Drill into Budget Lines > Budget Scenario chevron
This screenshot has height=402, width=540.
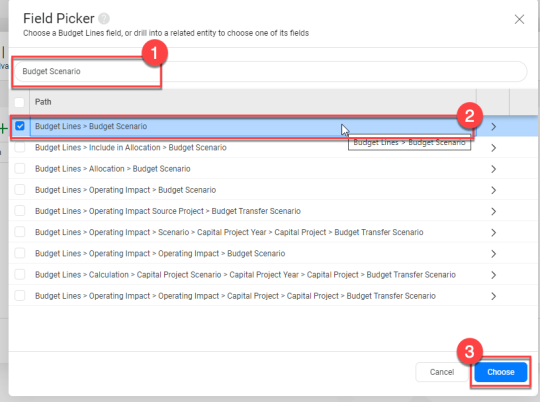coord(493,127)
